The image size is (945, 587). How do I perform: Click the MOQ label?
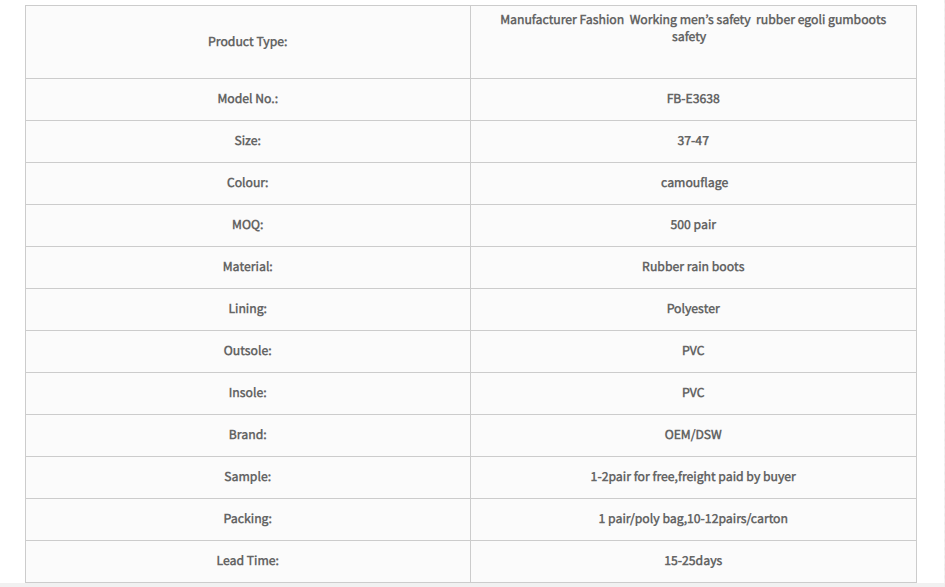point(248,225)
